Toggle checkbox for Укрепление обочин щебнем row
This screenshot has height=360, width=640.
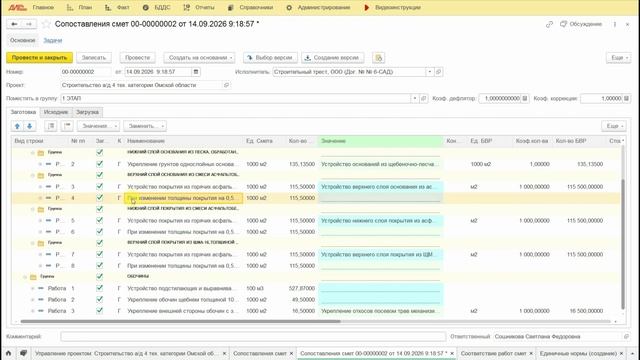[x=100, y=299]
